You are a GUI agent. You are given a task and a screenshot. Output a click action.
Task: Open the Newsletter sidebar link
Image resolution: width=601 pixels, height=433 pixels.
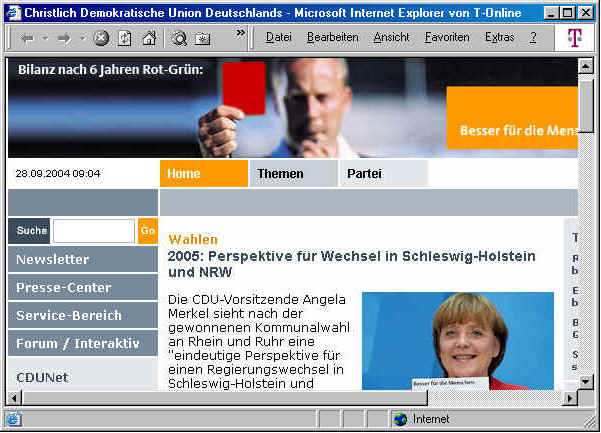coord(83,259)
